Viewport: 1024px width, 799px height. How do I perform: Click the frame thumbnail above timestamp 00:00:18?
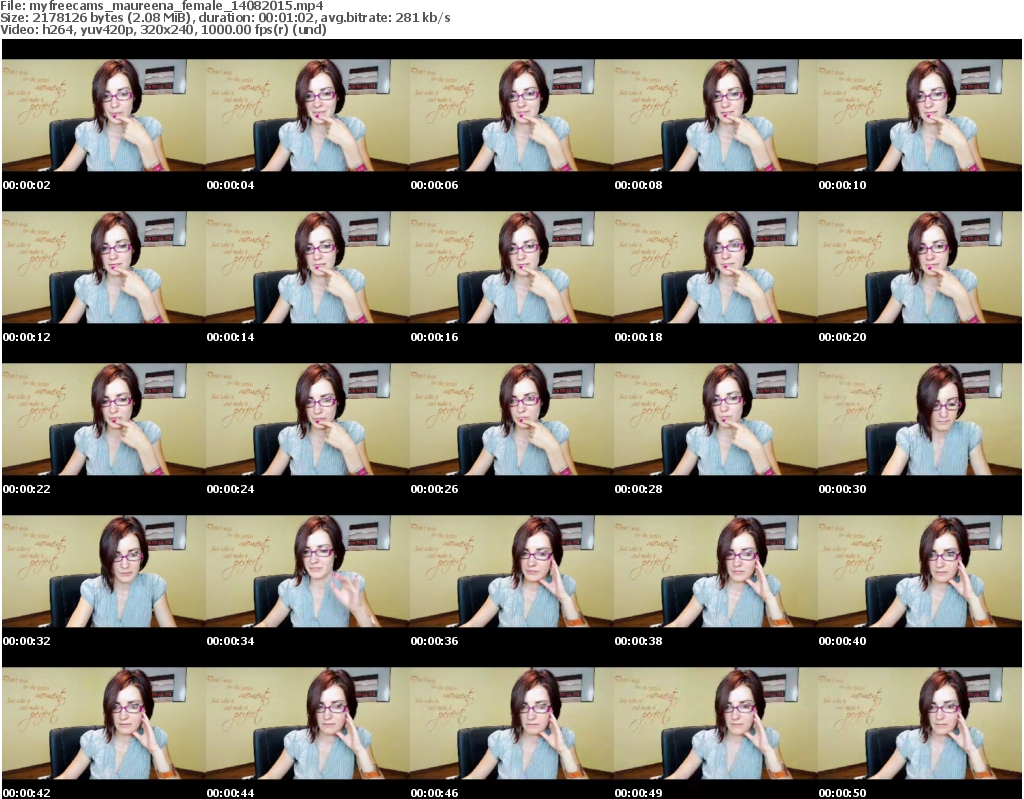click(715, 268)
